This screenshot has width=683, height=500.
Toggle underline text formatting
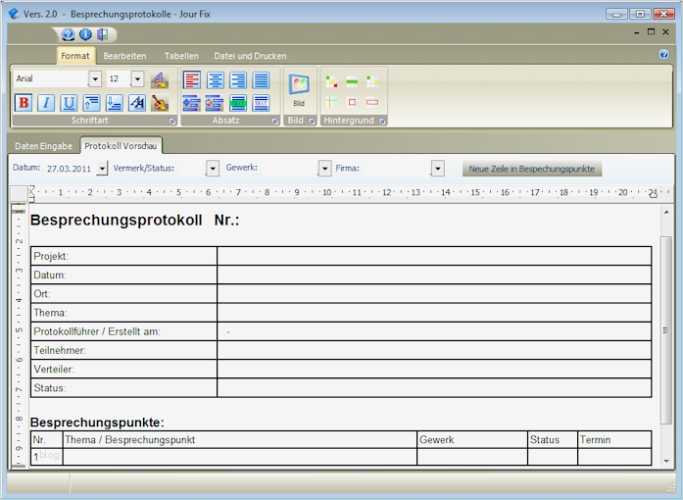[69, 103]
